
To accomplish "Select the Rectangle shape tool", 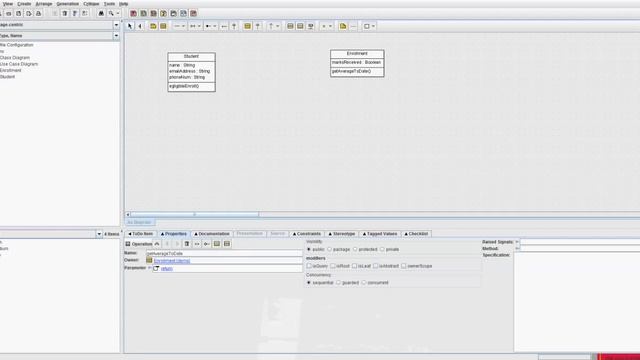I will 367,26.
